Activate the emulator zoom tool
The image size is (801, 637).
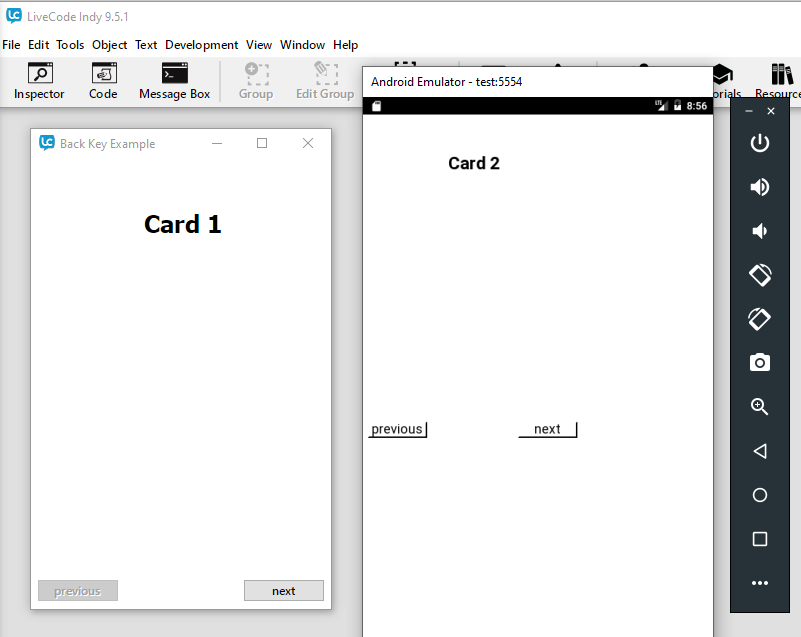click(760, 407)
